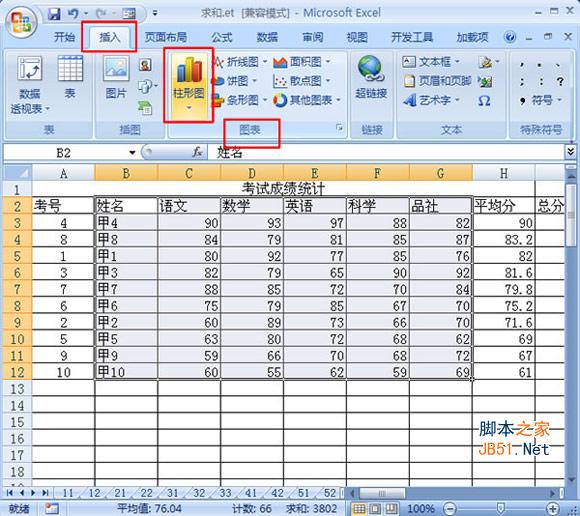Select all cells with corner button
This screenshot has width=580, height=516.
pyautogui.click(x=17, y=173)
